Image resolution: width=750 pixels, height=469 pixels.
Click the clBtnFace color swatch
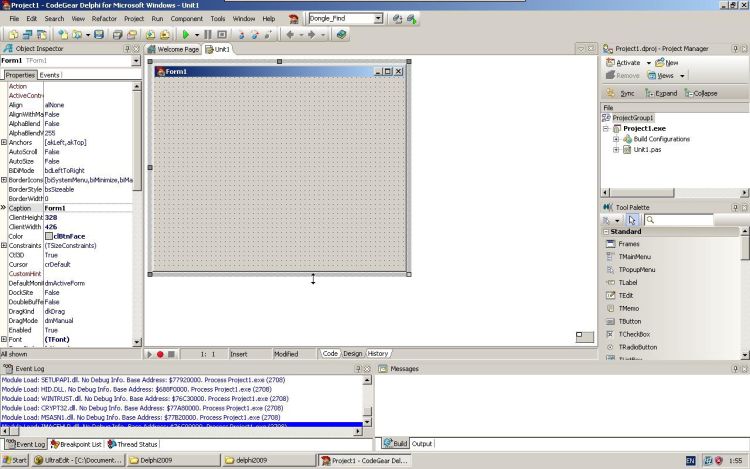(x=49, y=236)
